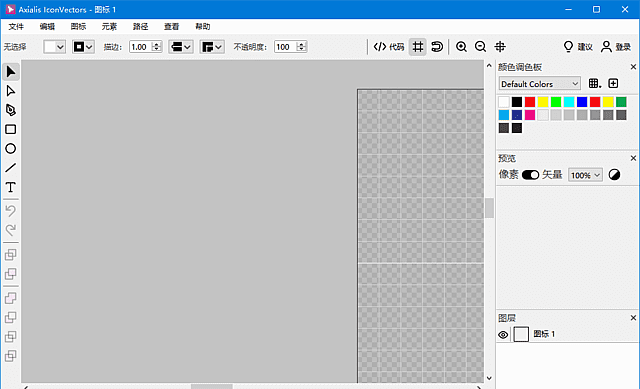Open the stroke color dropdown
This screenshot has width=640, height=389.
[x=83, y=47]
